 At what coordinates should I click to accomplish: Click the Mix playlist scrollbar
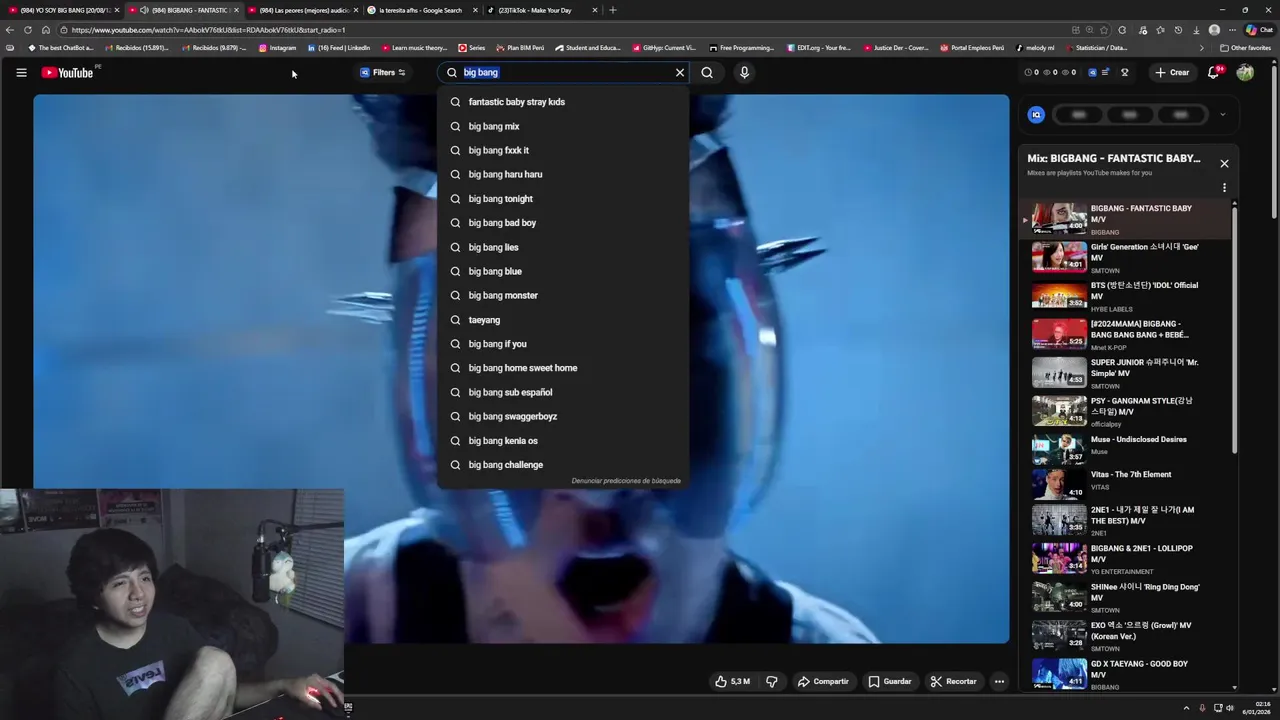pos(1234,330)
